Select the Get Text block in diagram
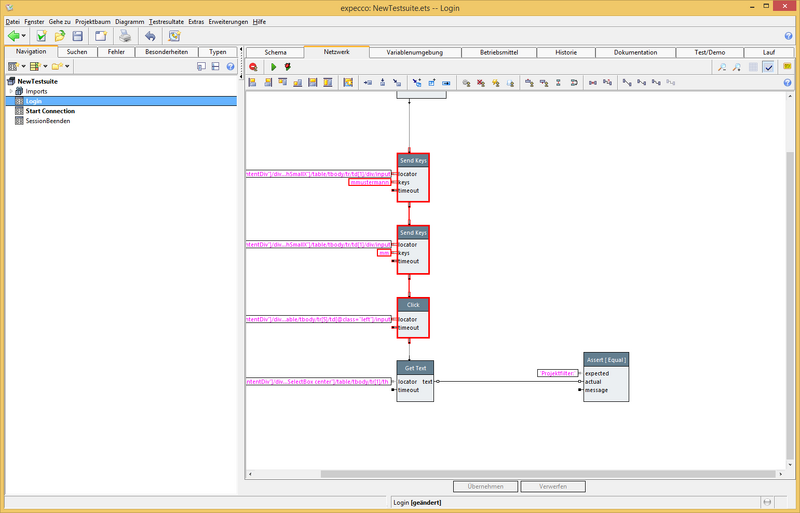 pos(415,367)
